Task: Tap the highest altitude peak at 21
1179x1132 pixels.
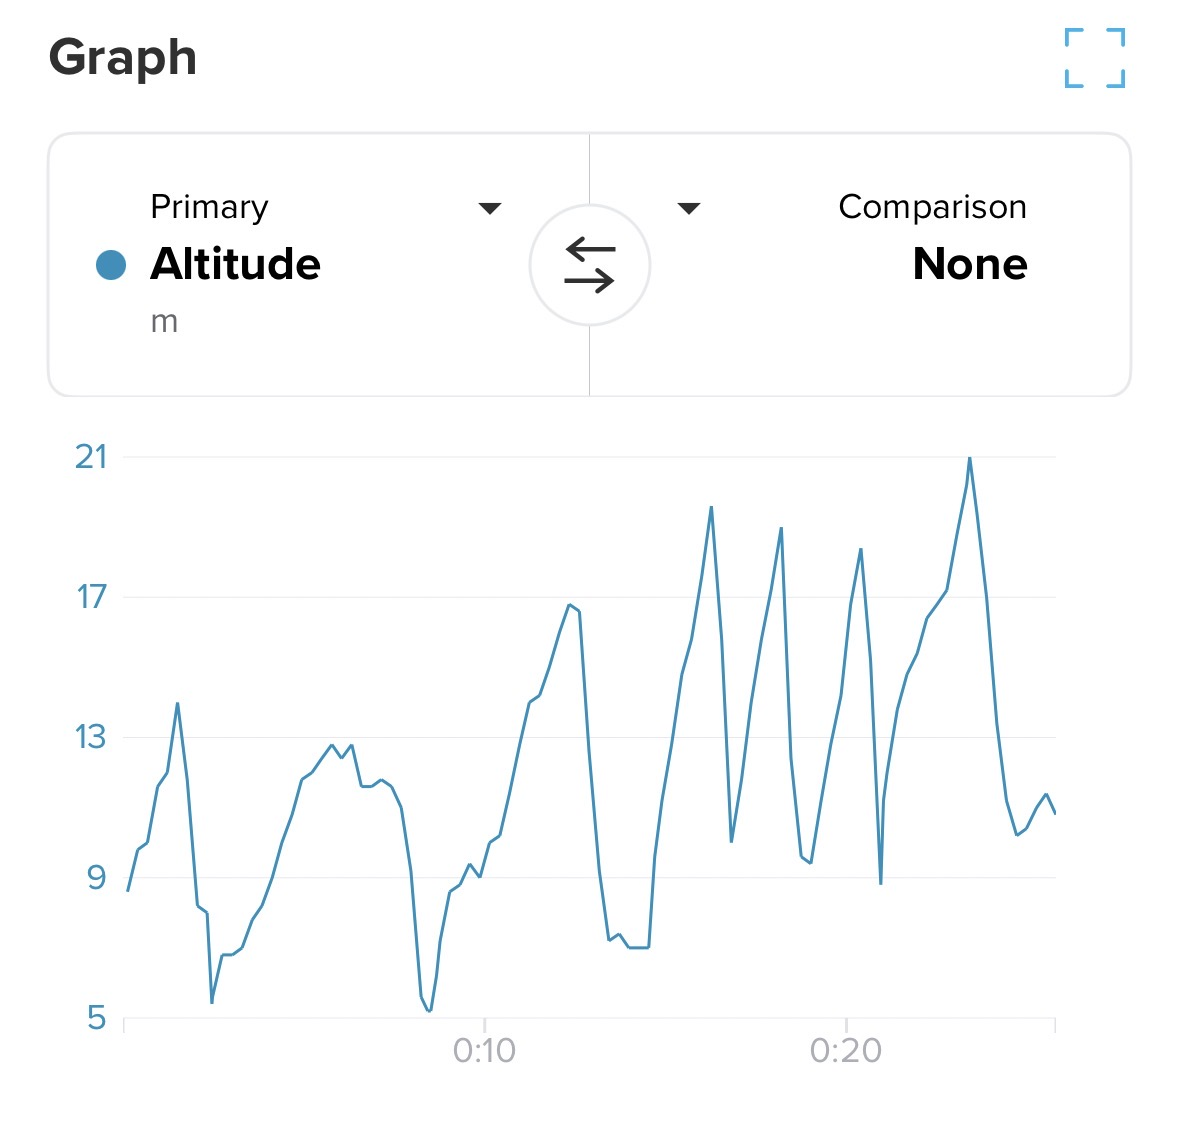Action: [x=969, y=459]
